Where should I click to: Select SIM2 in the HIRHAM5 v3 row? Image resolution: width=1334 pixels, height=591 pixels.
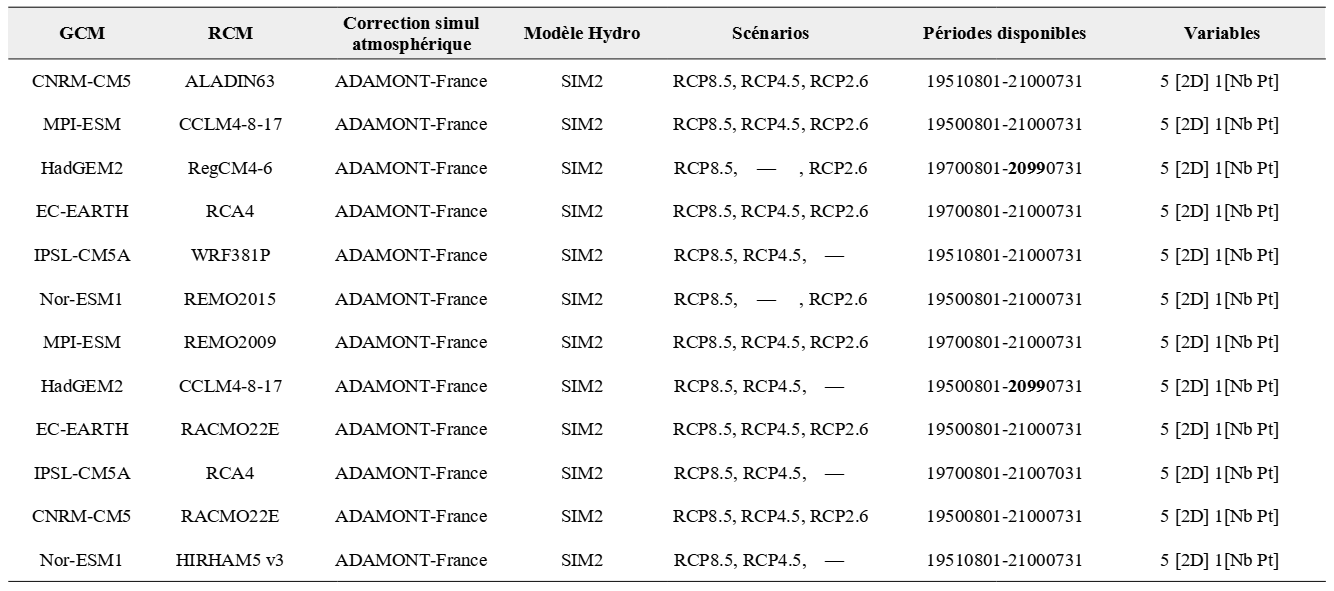click(582, 560)
